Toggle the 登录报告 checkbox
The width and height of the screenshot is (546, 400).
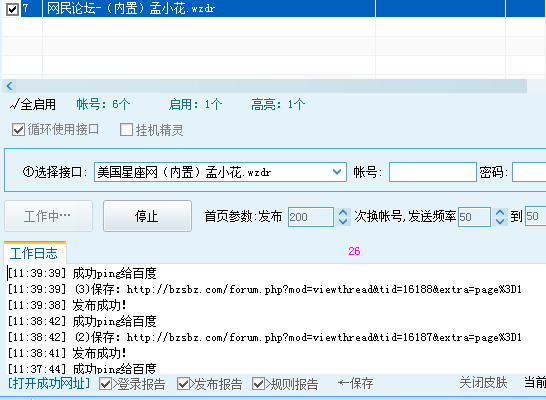[x=105, y=384]
